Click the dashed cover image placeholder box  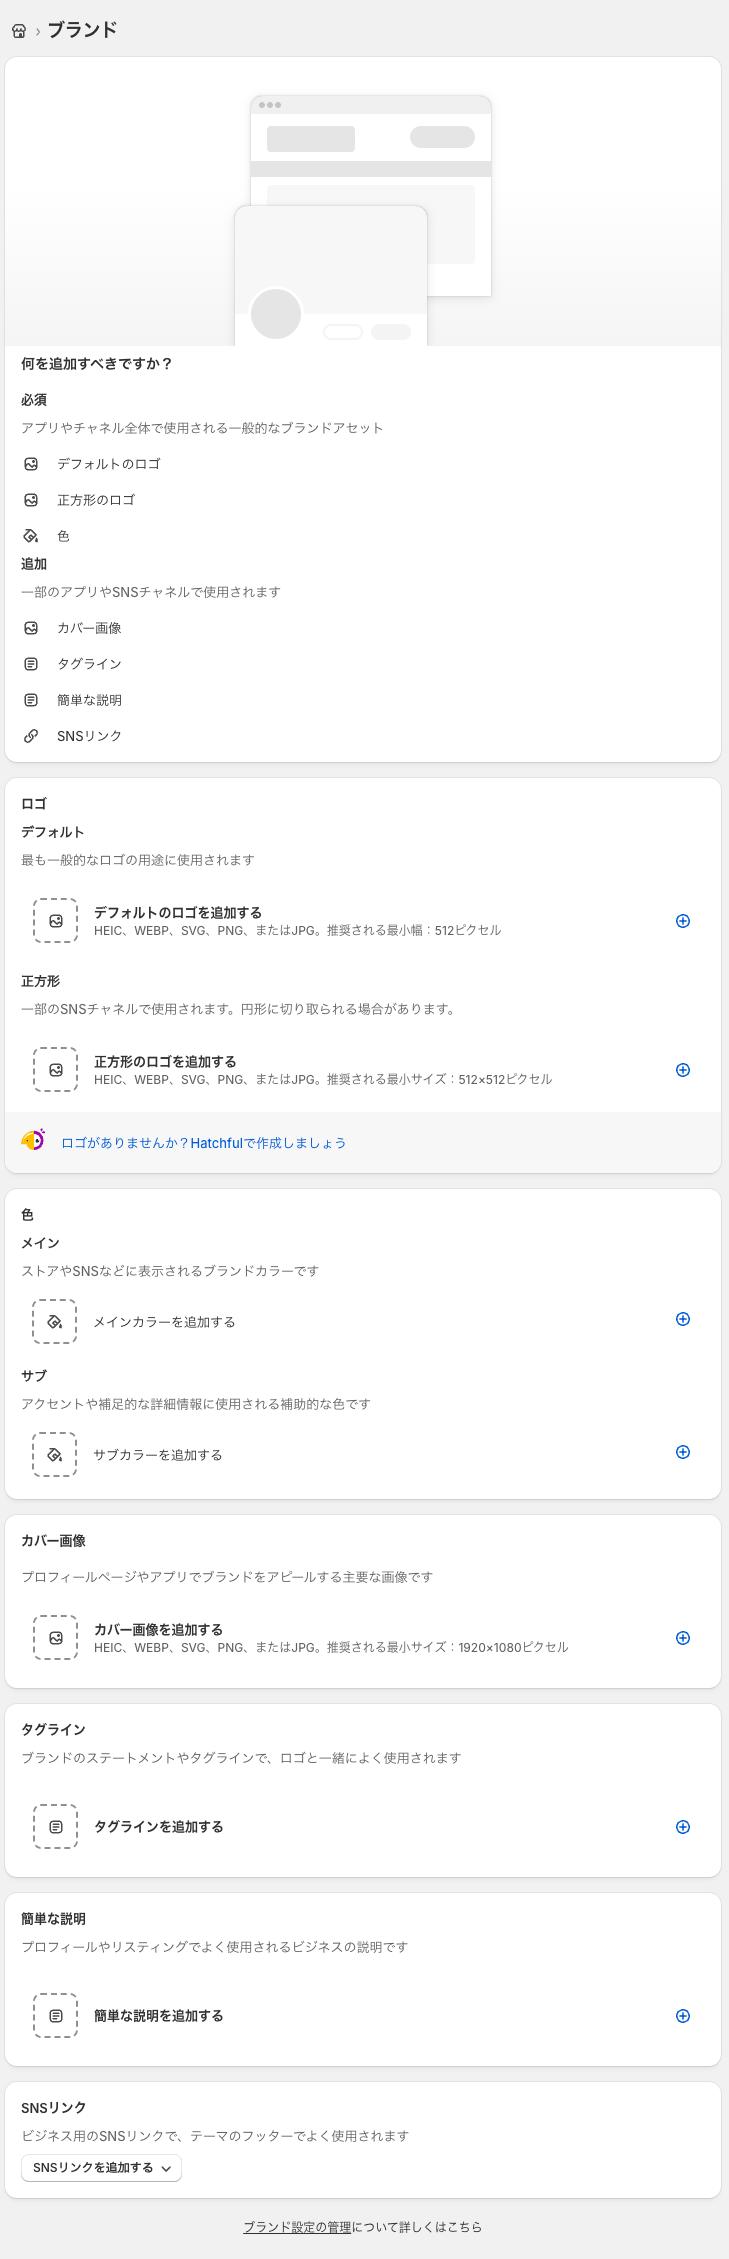point(55,1638)
